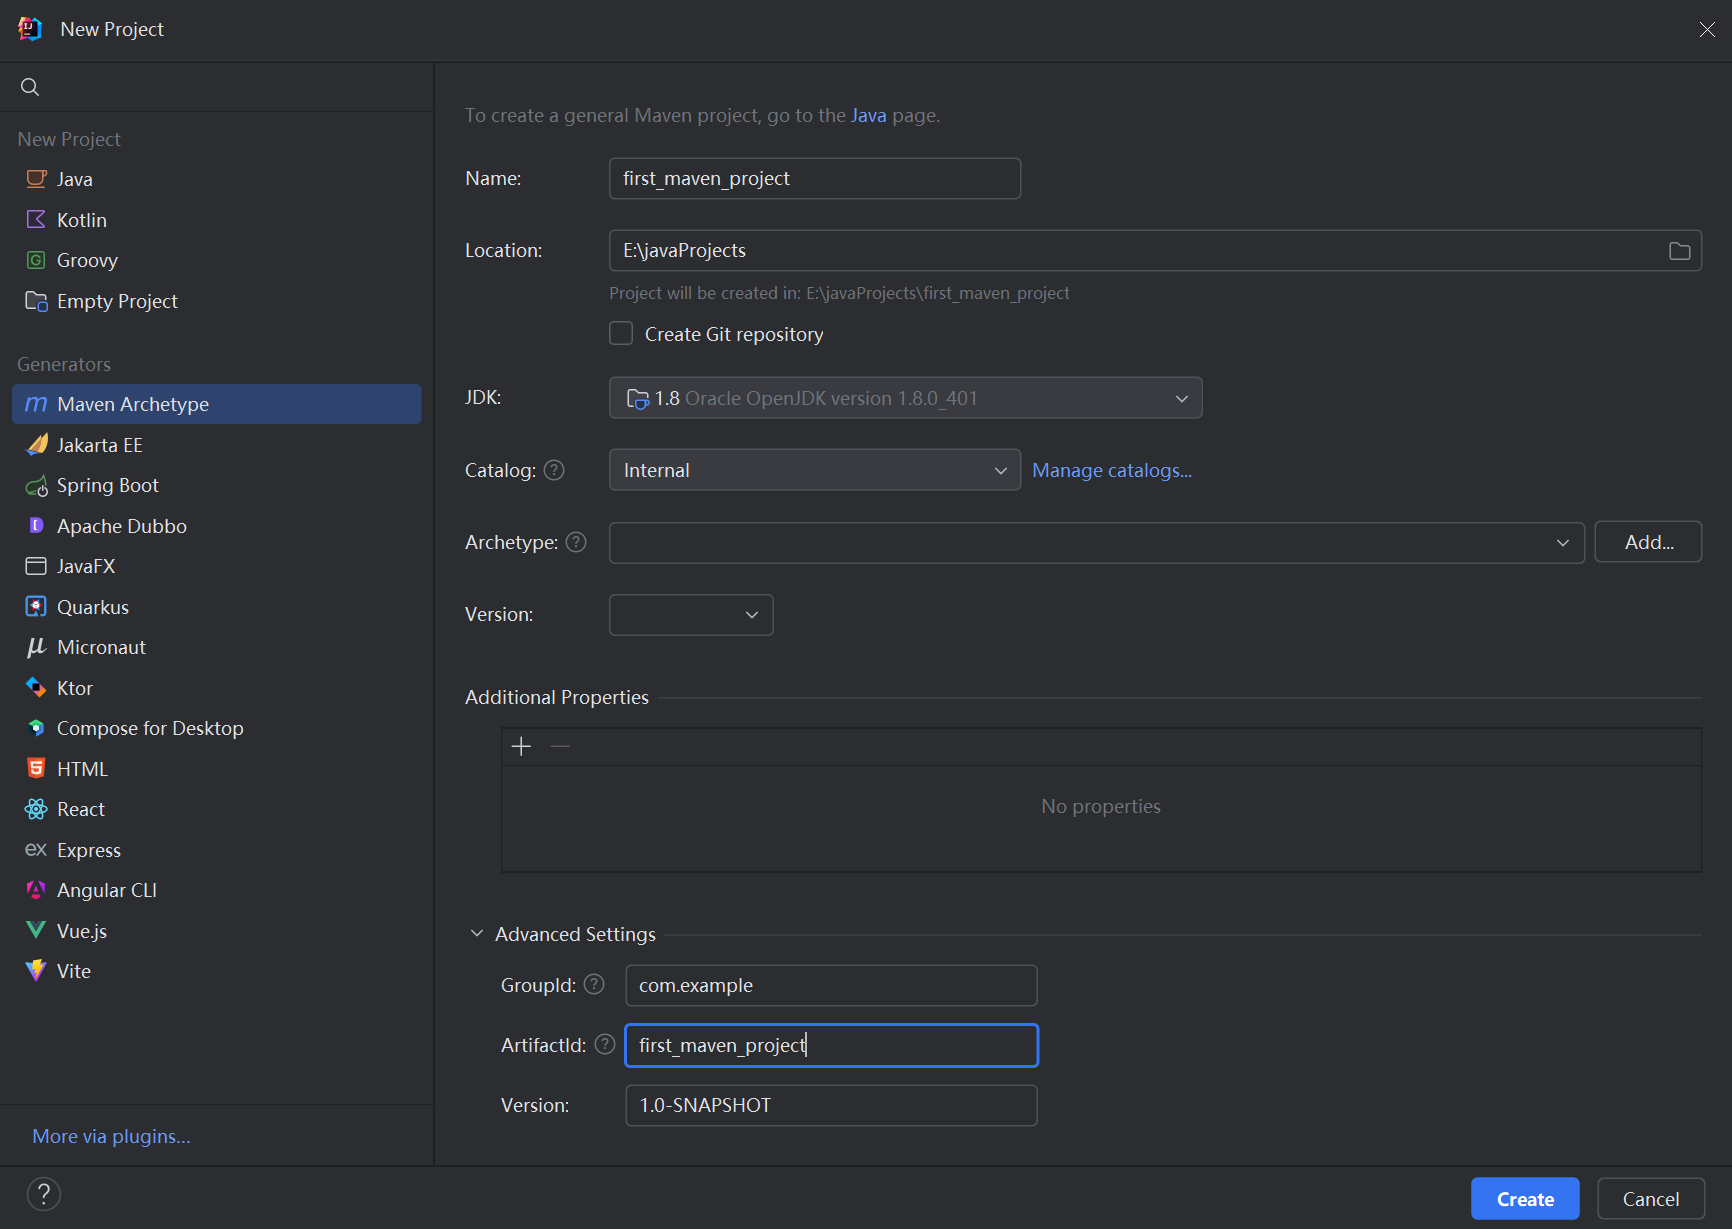Open More via plugins link
Viewport: 1732px width, 1229px height.
(111, 1136)
